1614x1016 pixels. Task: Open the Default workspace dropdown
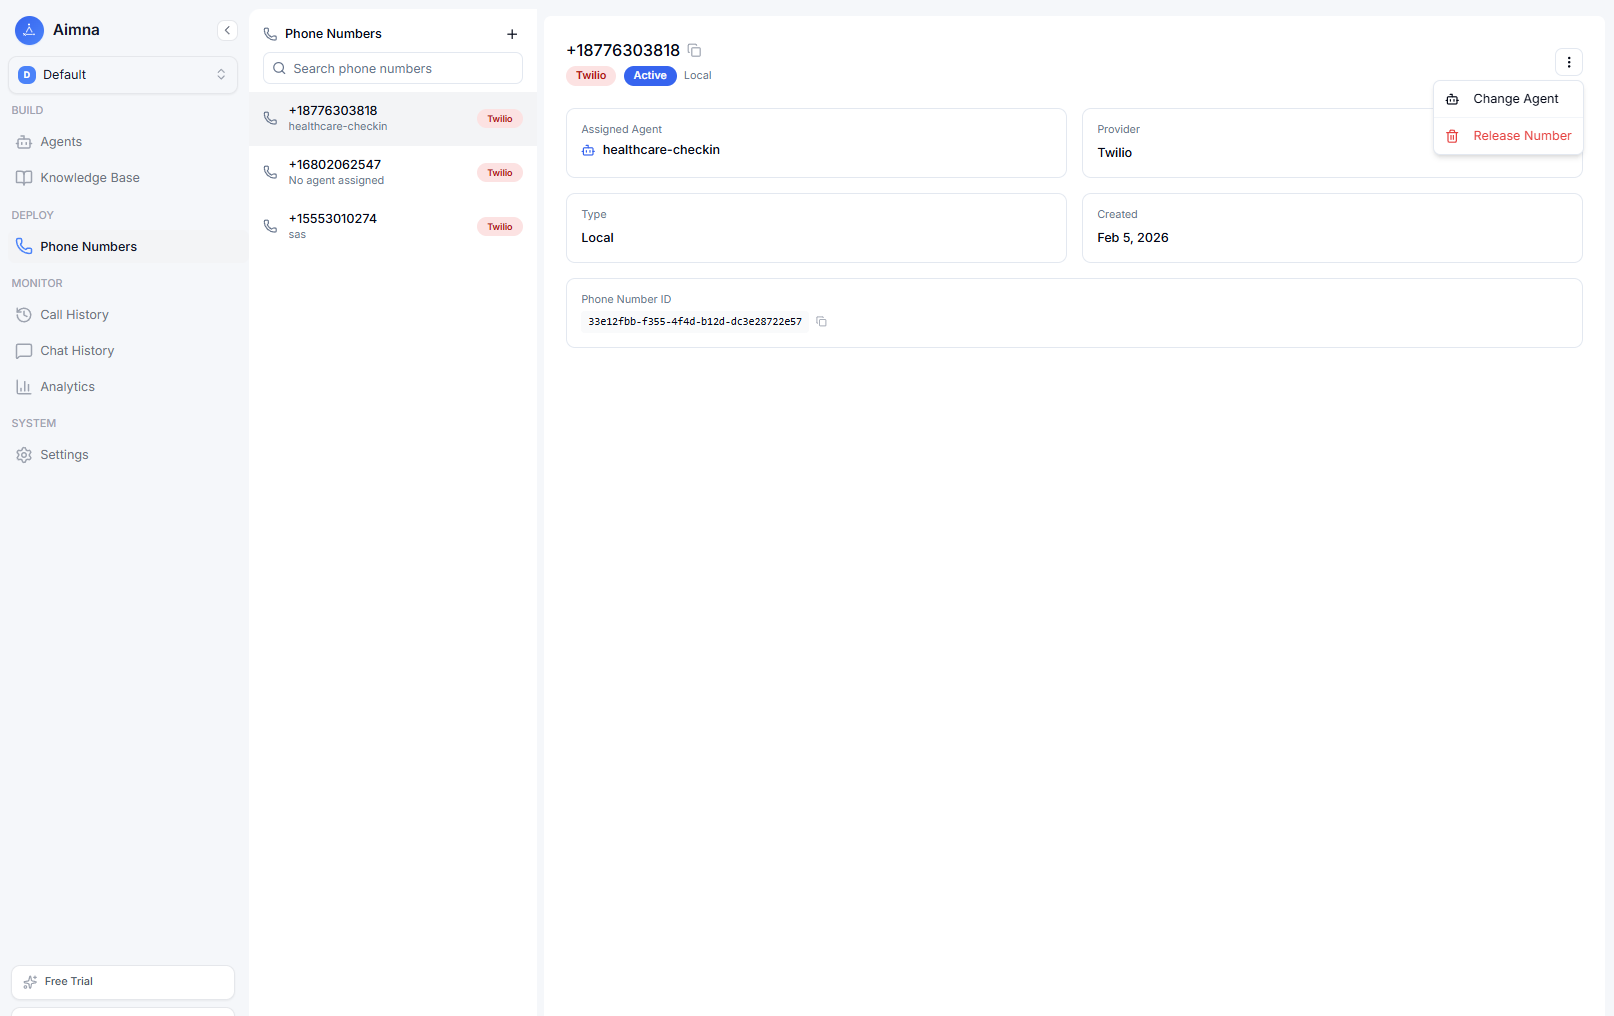pos(123,75)
